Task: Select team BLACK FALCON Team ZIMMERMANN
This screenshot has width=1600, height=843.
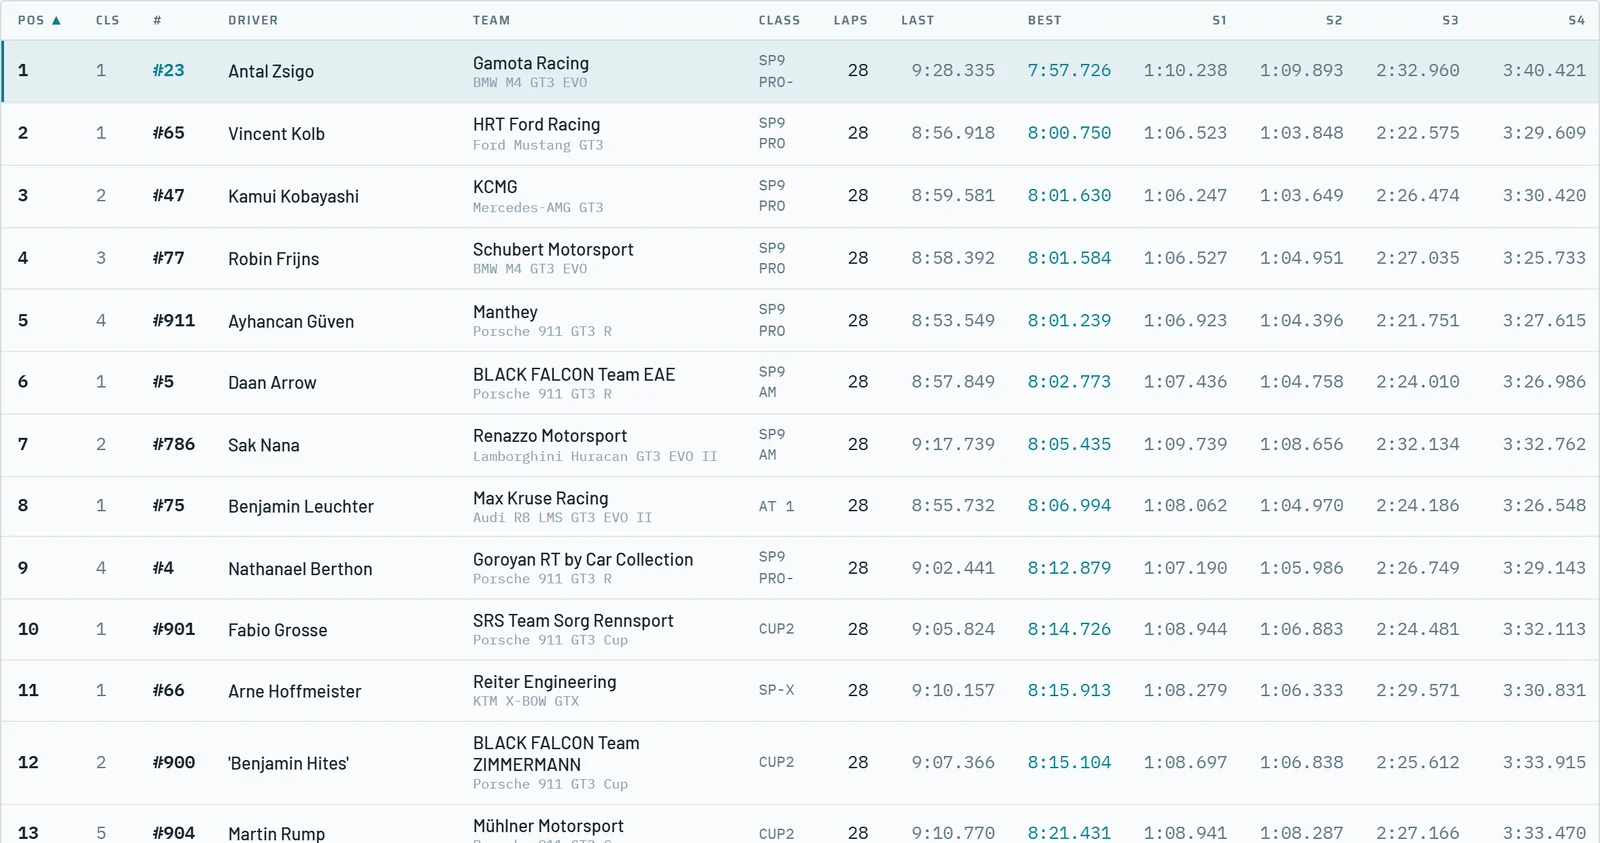Action: click(556, 754)
